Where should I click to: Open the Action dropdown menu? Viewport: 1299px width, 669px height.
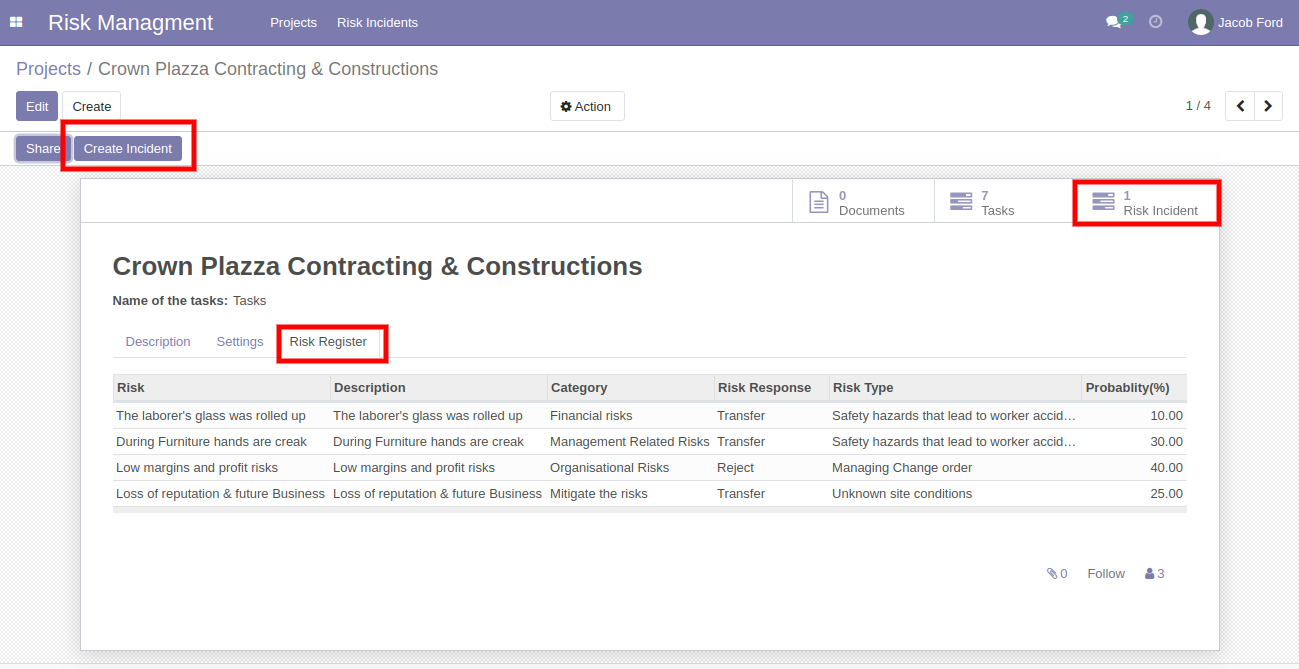pyautogui.click(x=587, y=106)
